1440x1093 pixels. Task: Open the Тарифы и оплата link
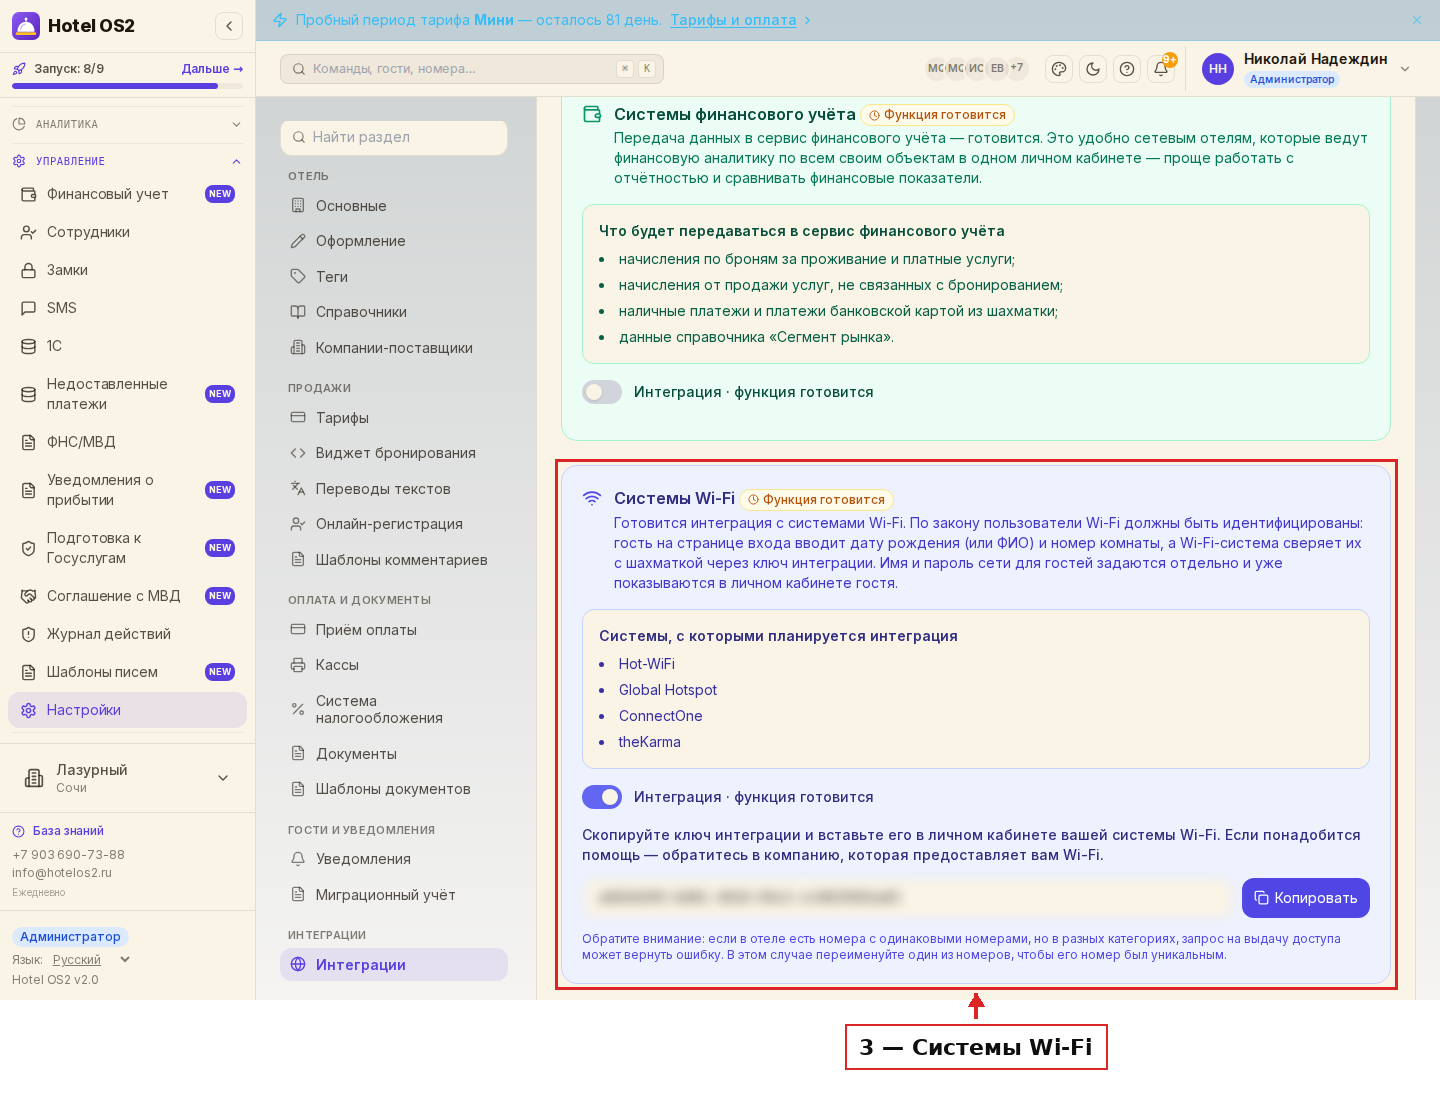[x=733, y=20]
